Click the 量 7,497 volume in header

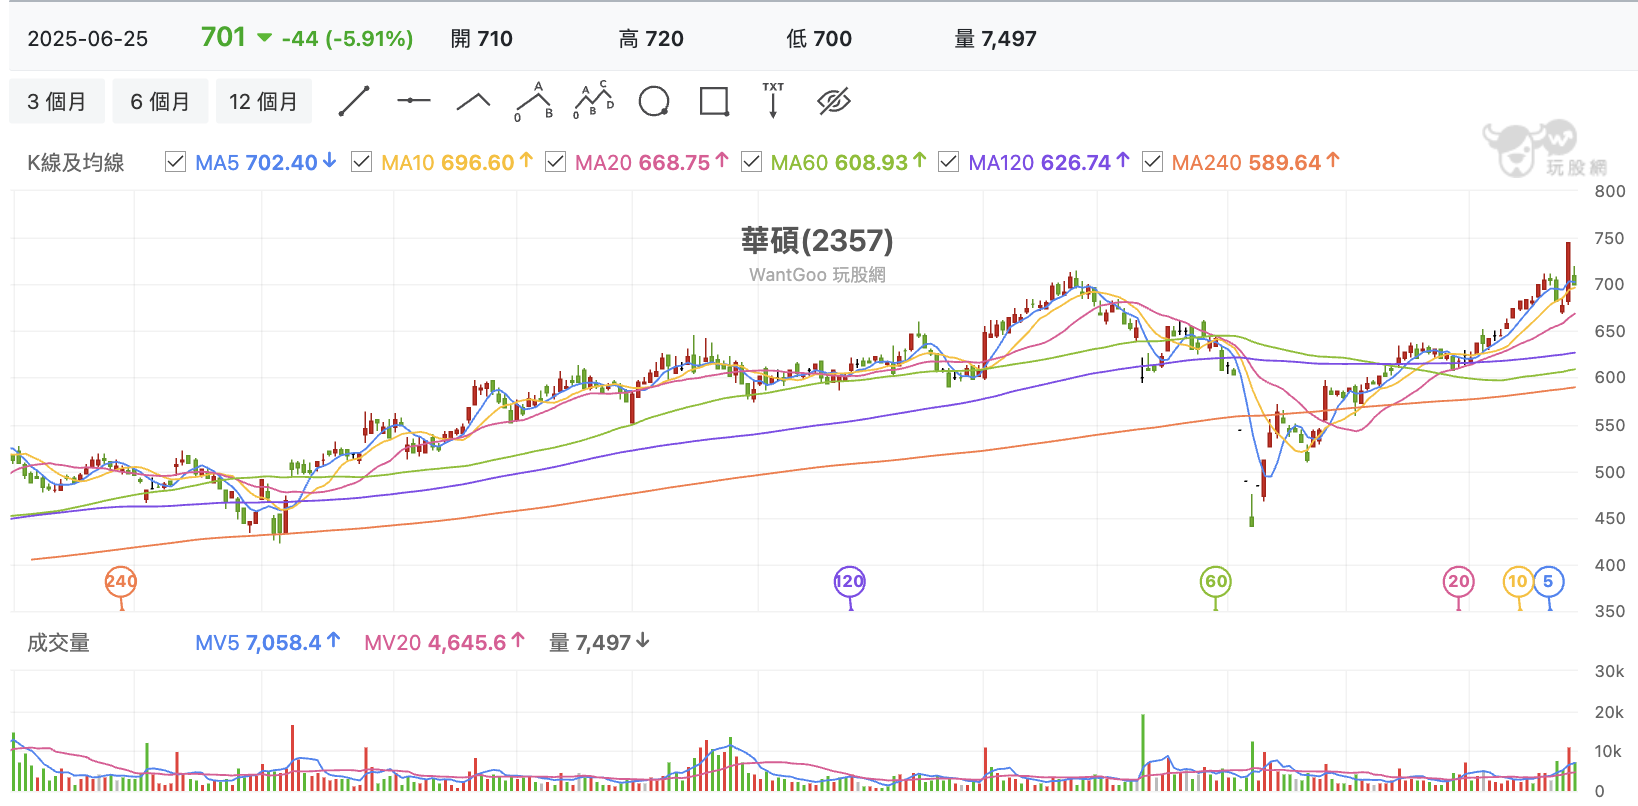click(995, 39)
